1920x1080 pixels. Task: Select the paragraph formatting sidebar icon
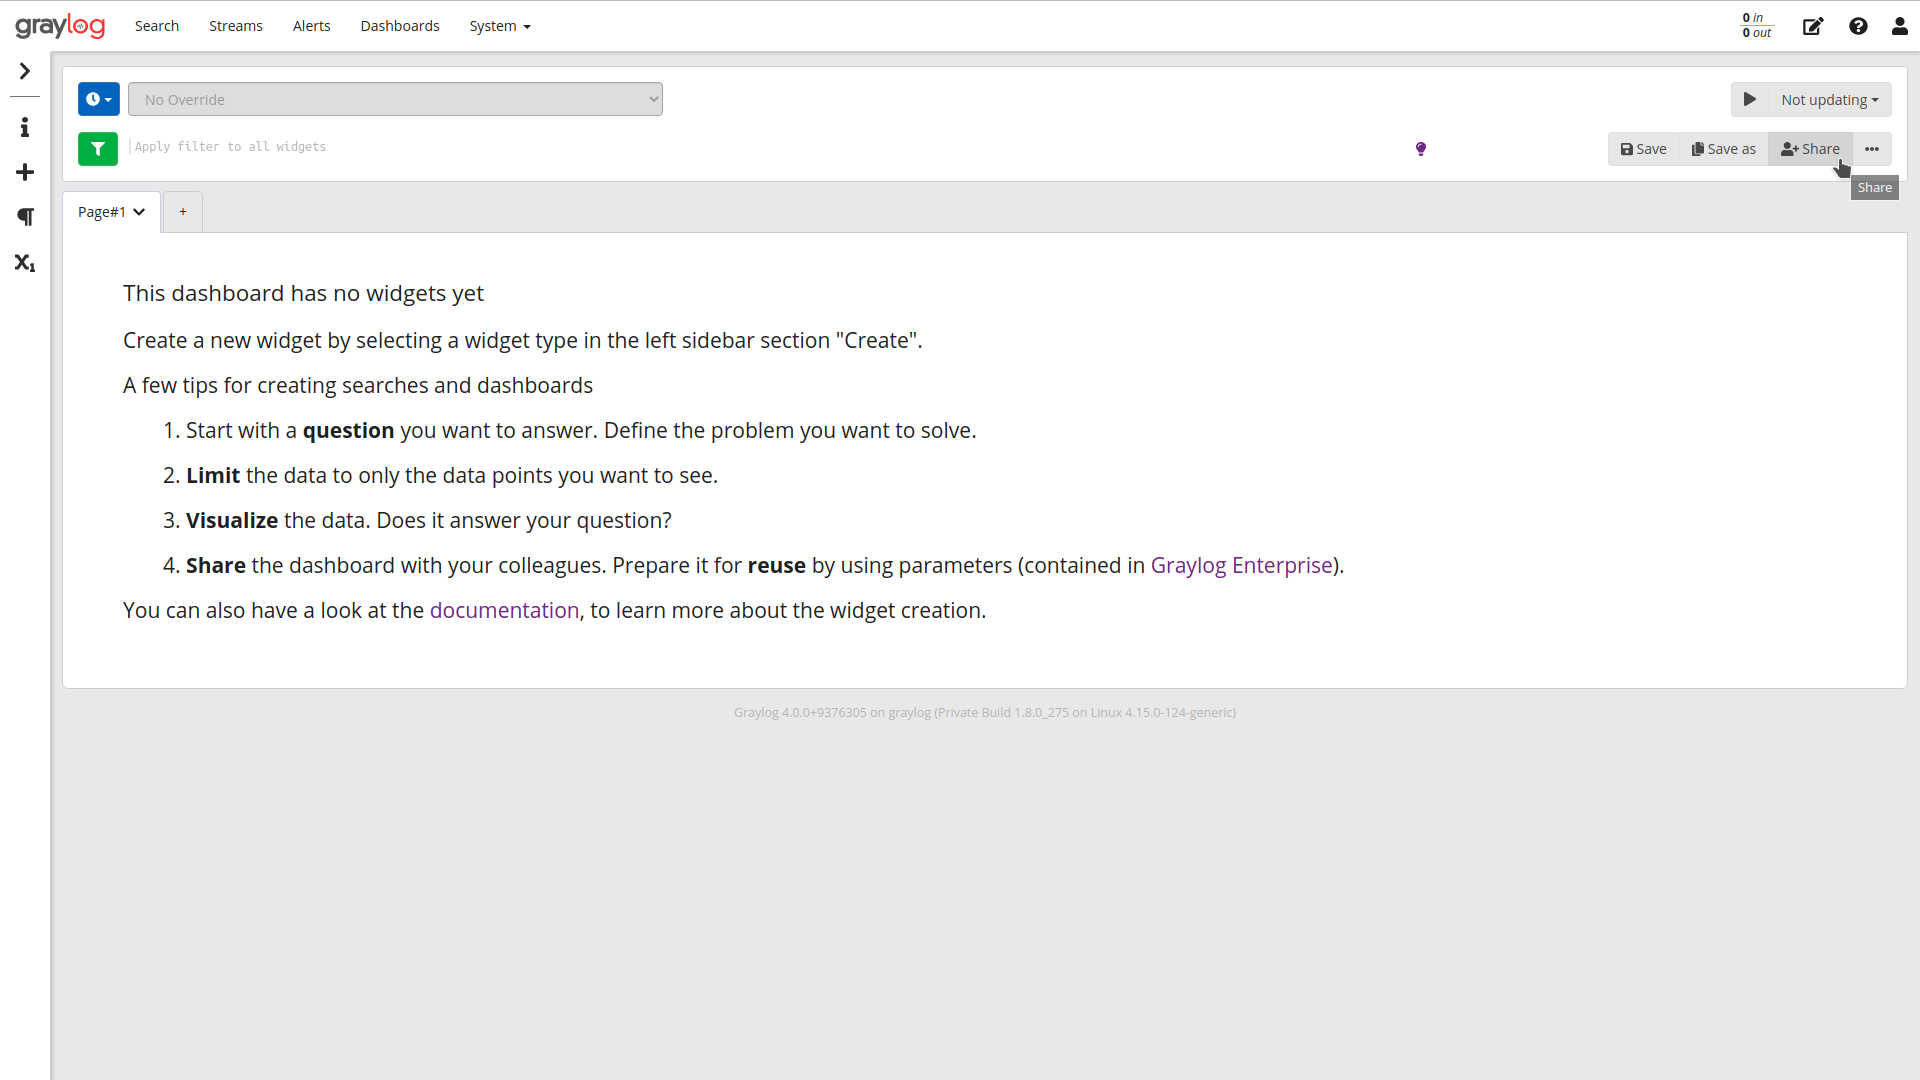click(24, 217)
